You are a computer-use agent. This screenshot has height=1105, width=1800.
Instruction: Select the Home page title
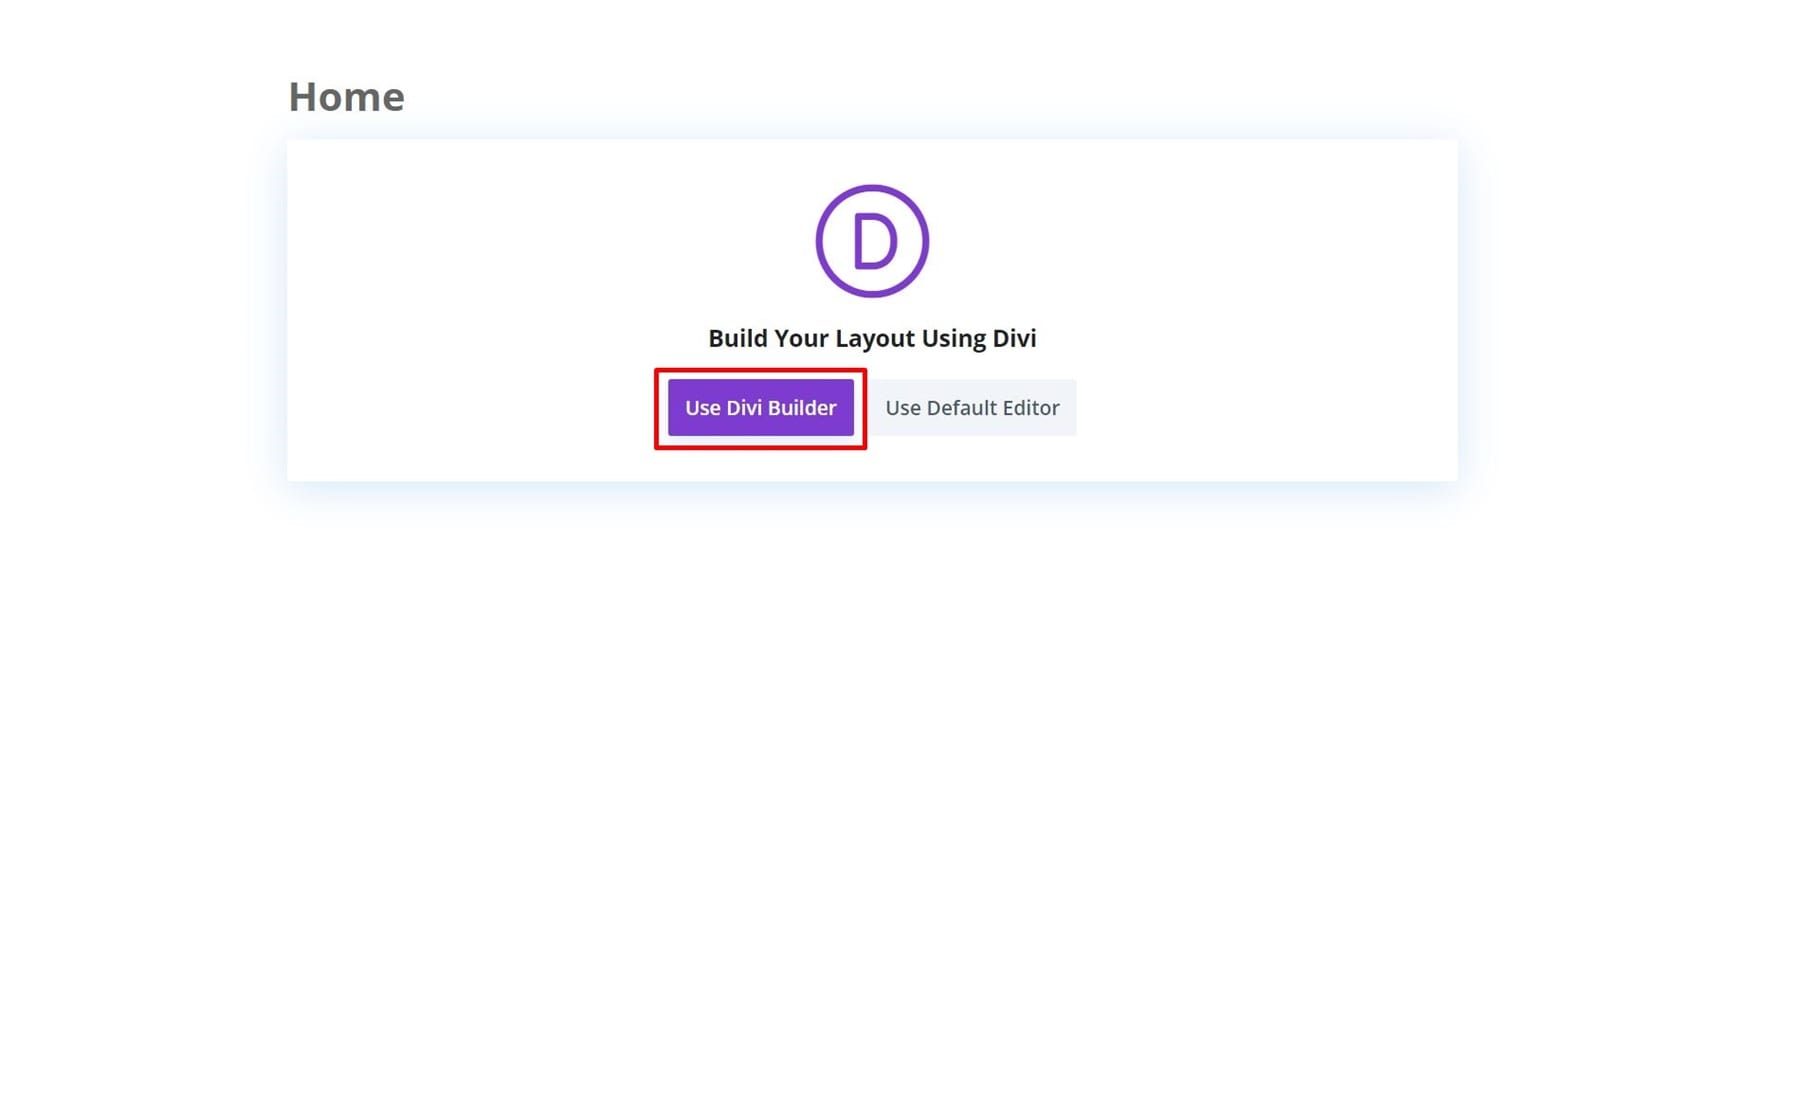(346, 96)
